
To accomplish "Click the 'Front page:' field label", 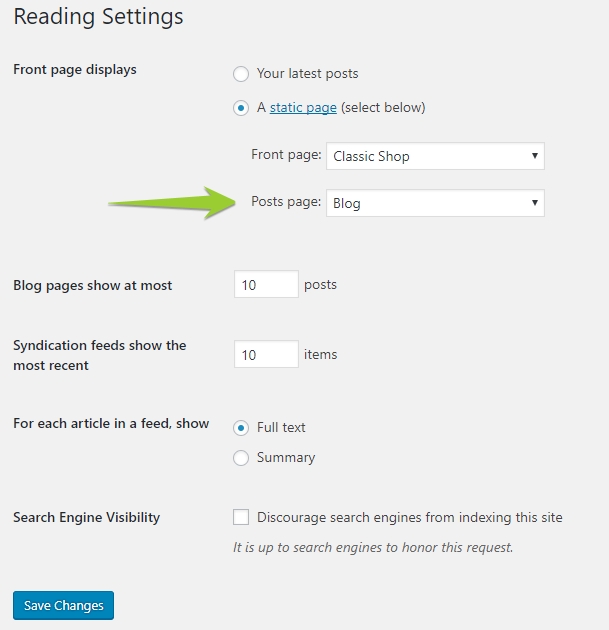I will click(x=286, y=156).
